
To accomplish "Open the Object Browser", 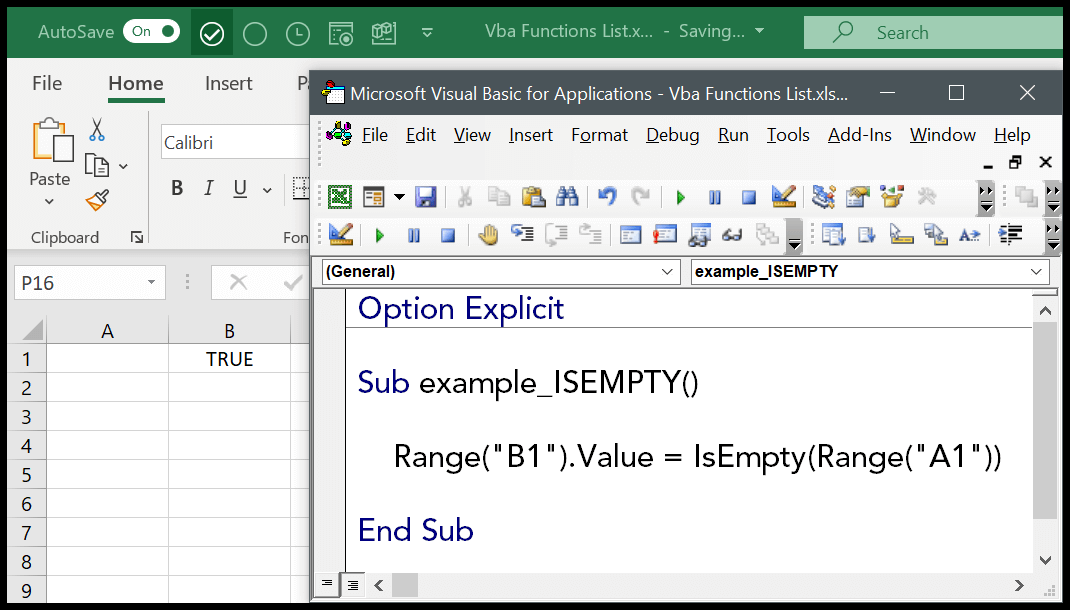I will (x=891, y=197).
